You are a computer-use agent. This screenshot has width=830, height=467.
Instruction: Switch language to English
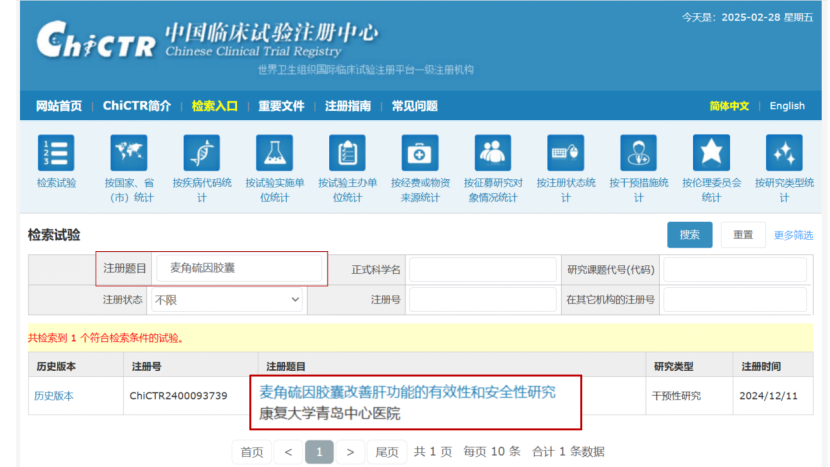[787, 106]
